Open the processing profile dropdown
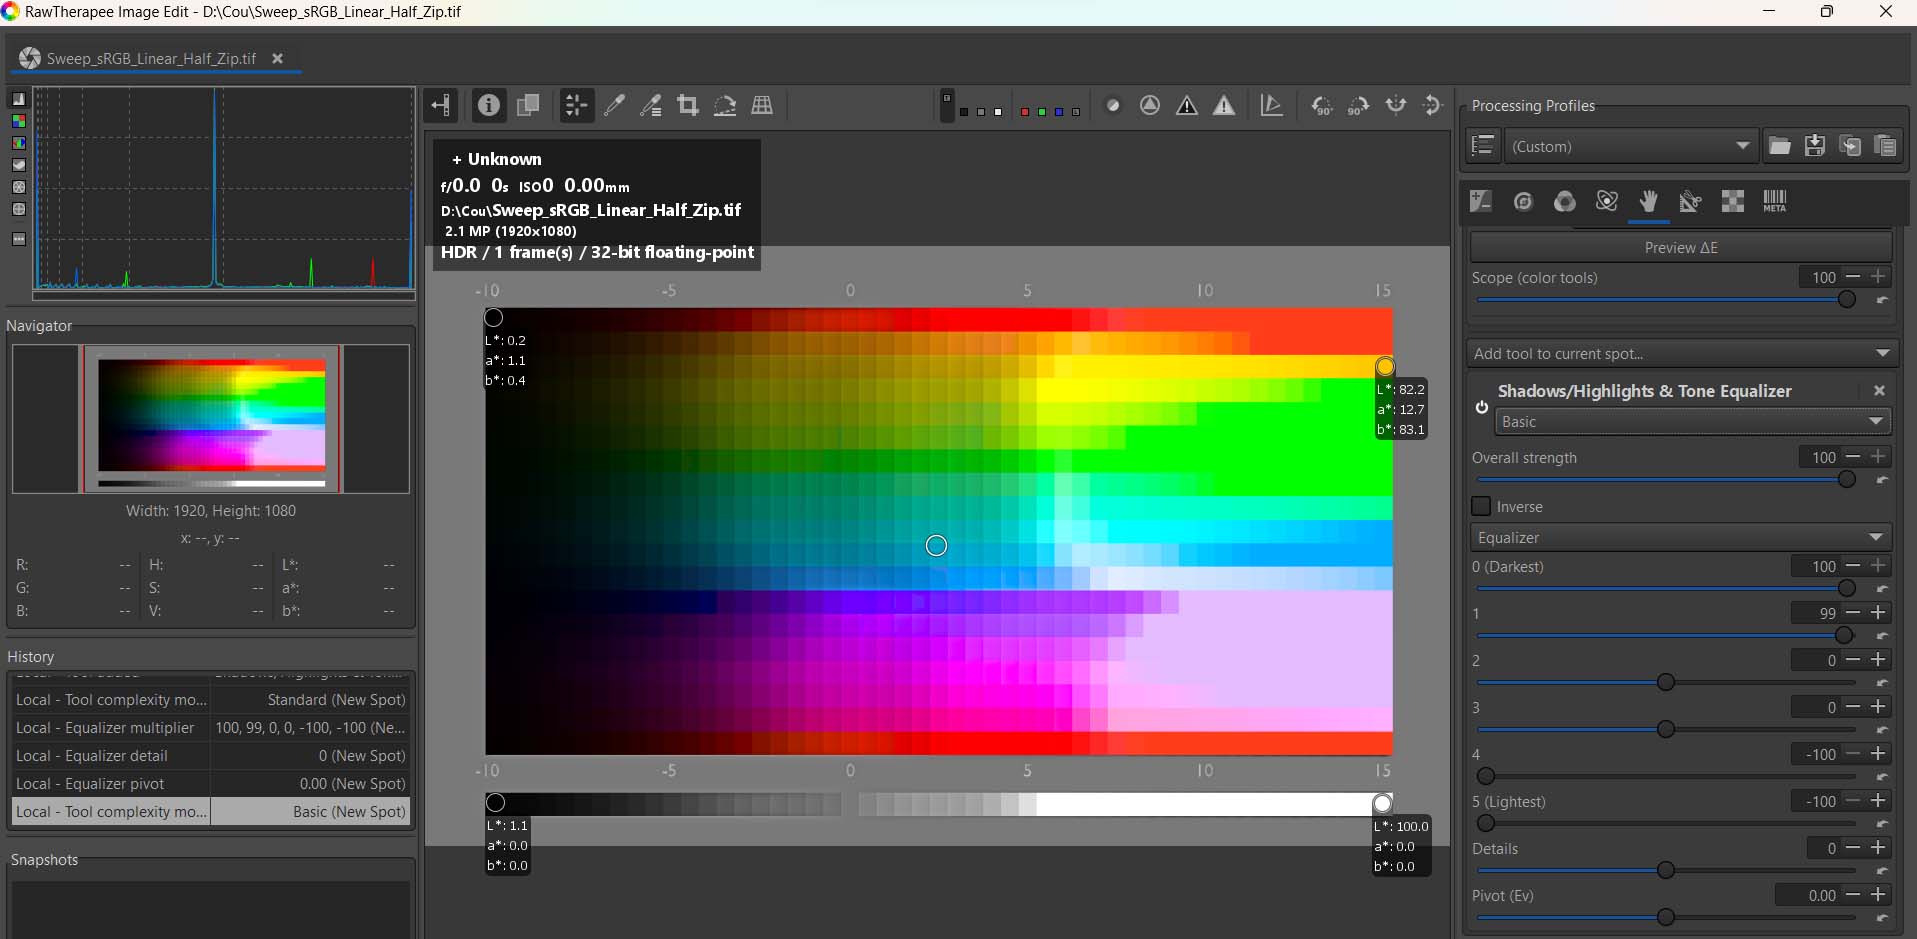Viewport: 1917px width, 939px height. [x=1630, y=146]
